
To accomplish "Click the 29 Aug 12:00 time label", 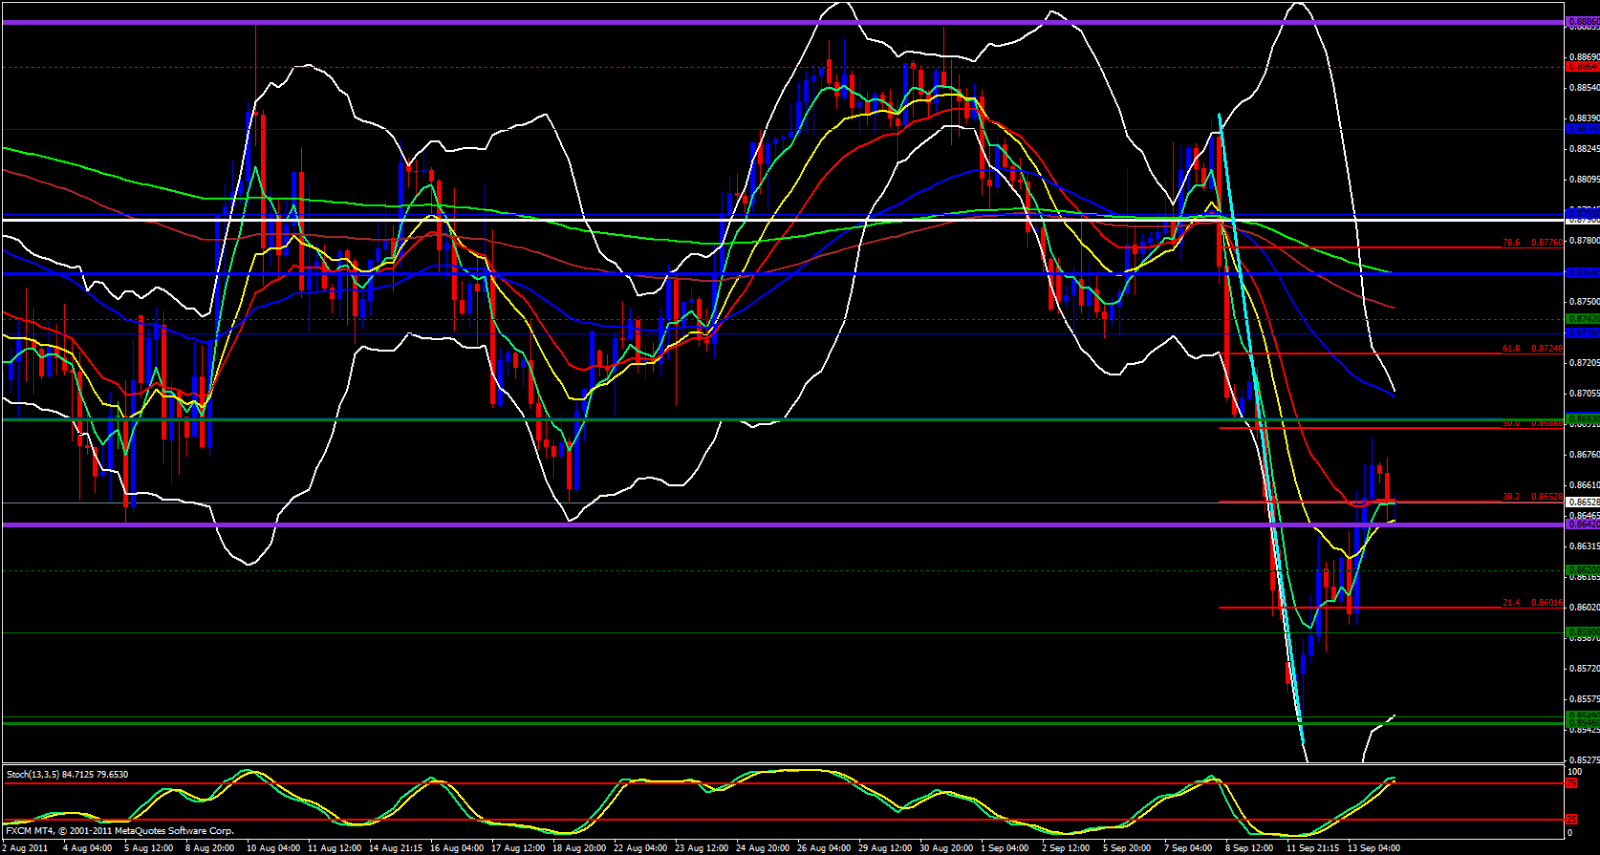I will coord(885,848).
